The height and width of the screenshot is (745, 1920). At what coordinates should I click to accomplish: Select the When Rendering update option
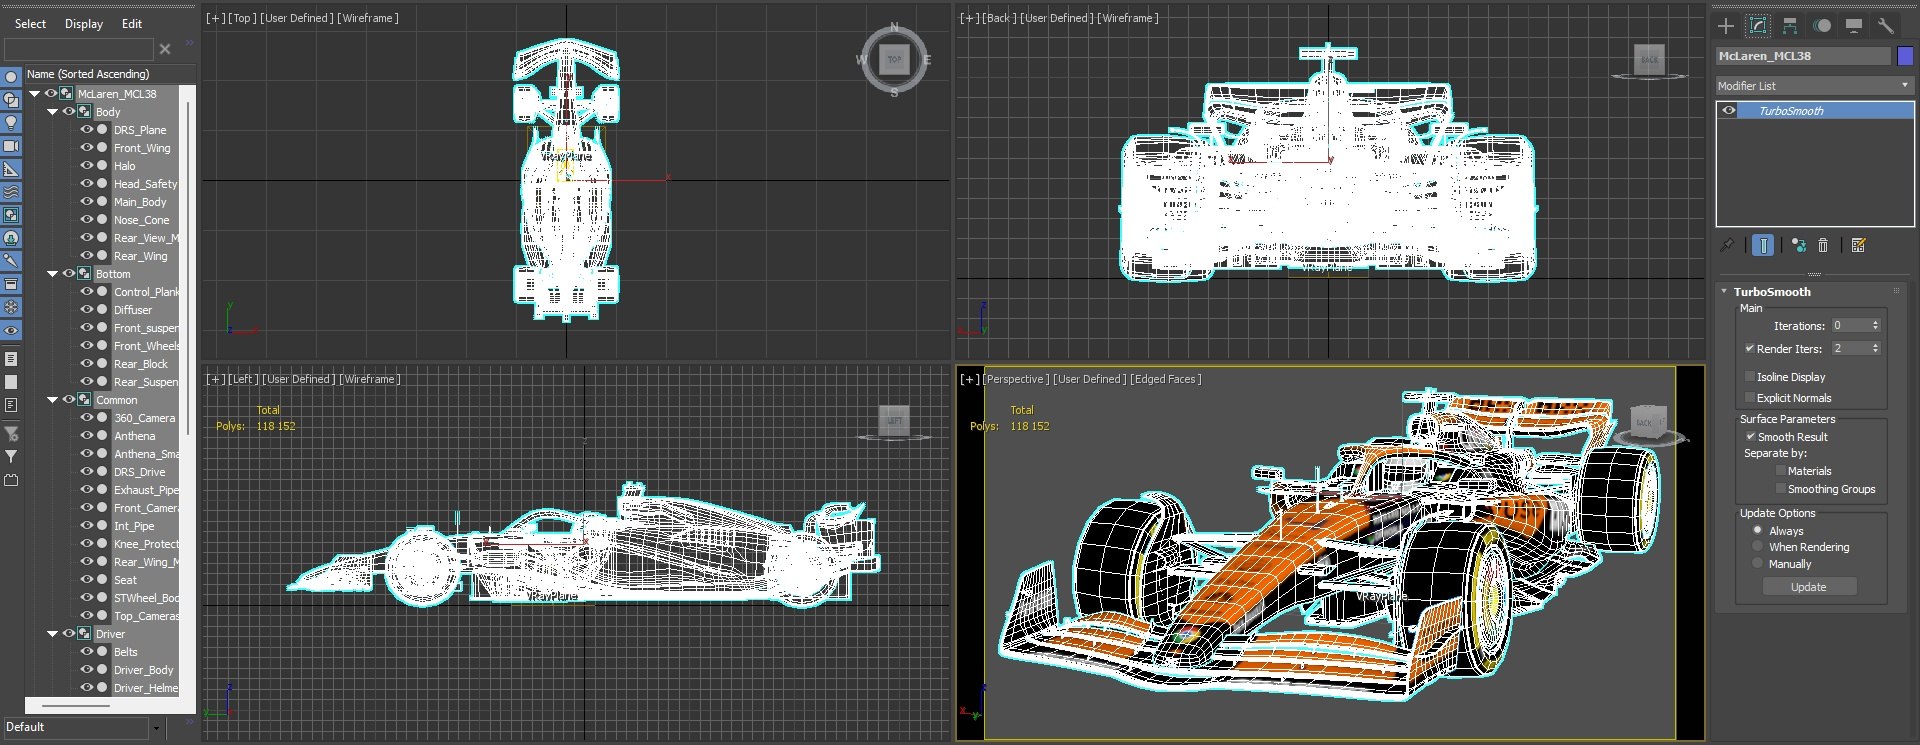pyautogui.click(x=1757, y=547)
